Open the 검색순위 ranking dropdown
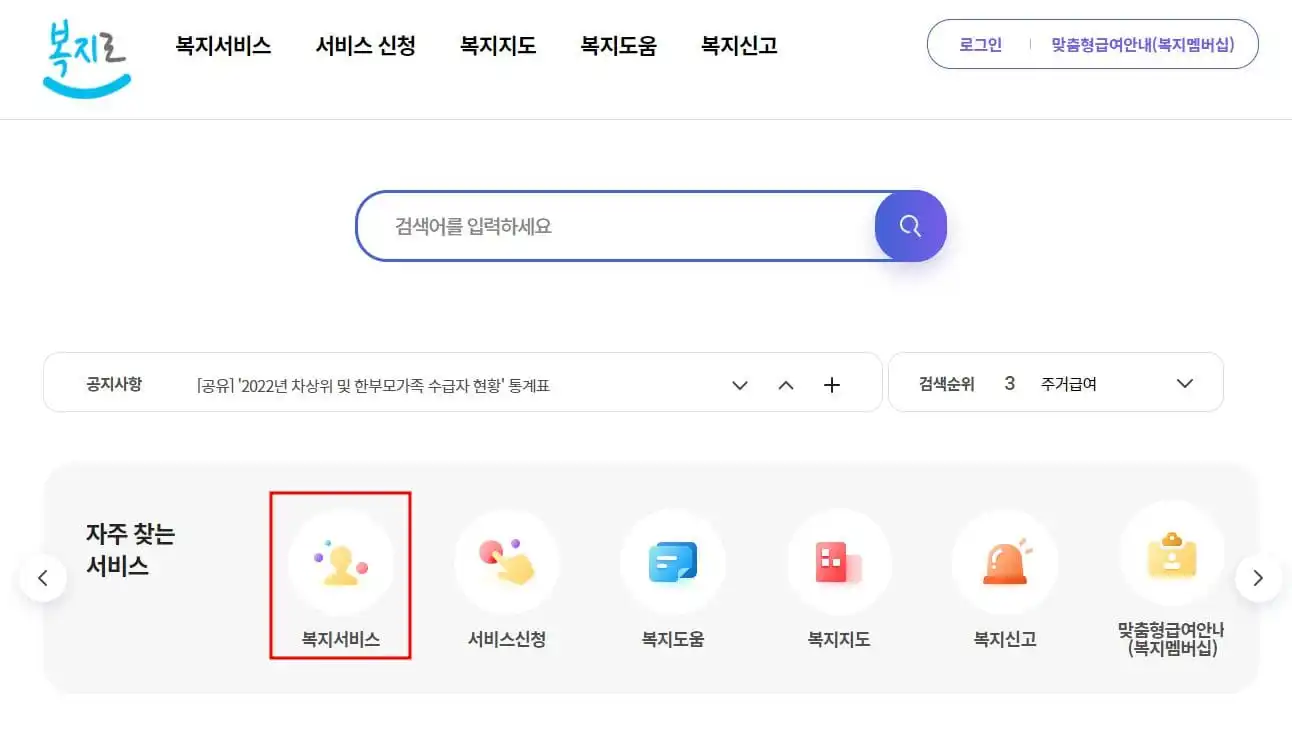1292x733 pixels. tap(1185, 383)
